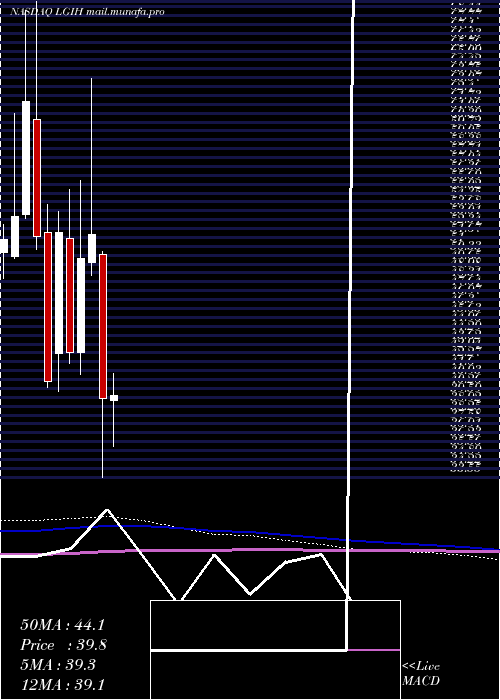Click the tallest red candlestick body
The height and width of the screenshot is (700, 500).
pos(48,307)
